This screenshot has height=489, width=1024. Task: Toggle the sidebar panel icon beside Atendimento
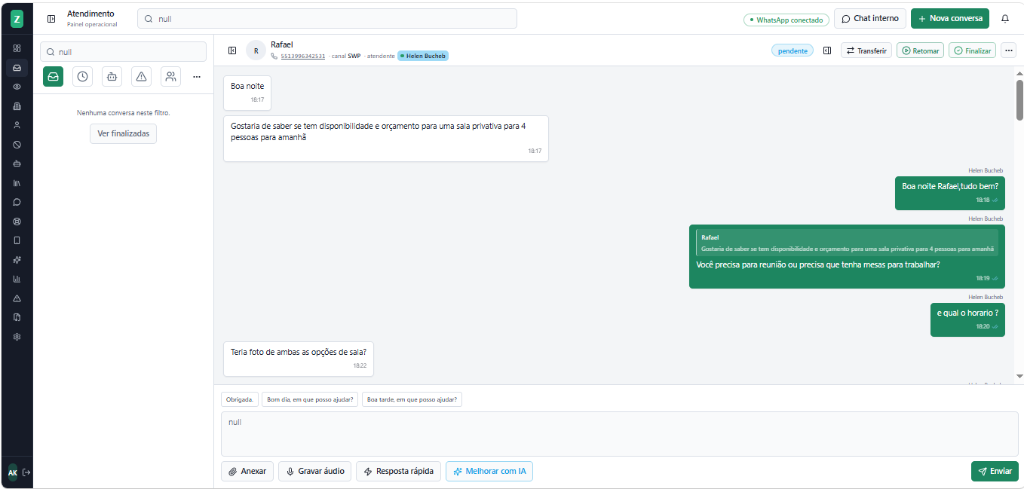tap(51, 19)
